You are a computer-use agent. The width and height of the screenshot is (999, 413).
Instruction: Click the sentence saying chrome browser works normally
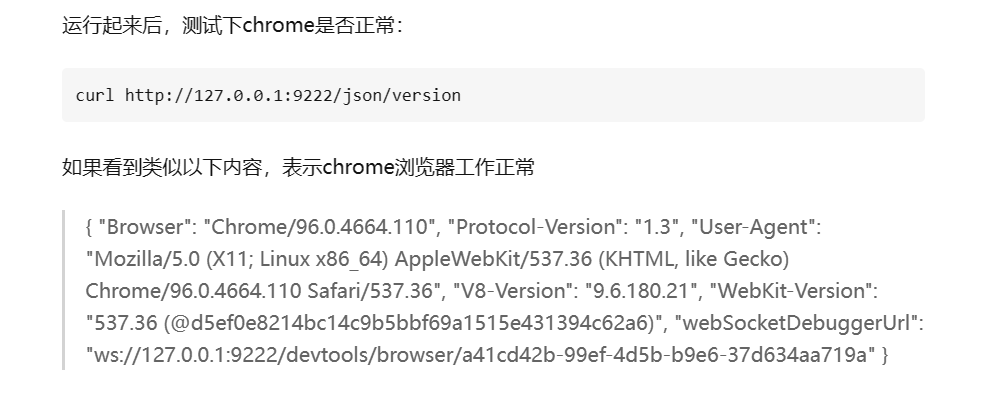click(298, 168)
